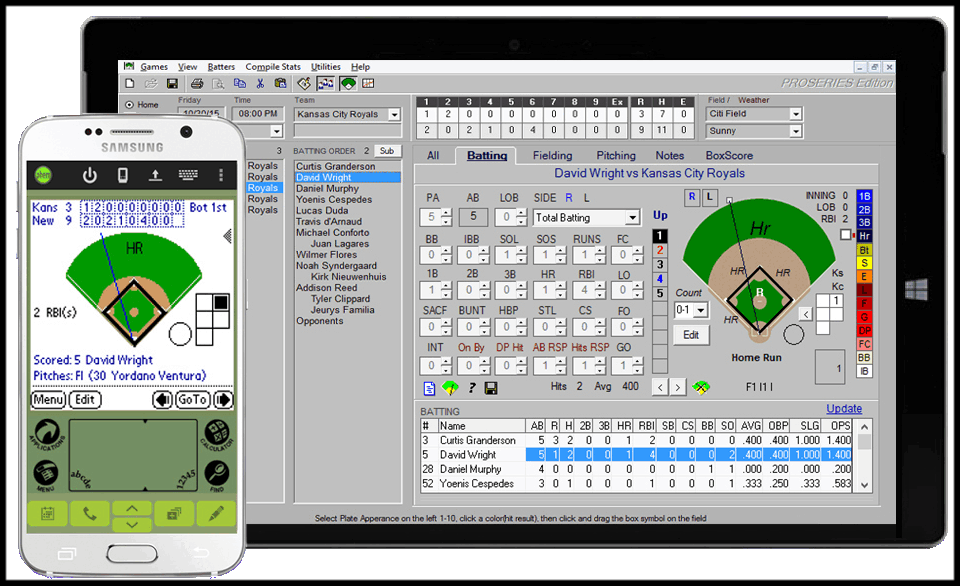Pick the red DP hit-result color swatch

[864, 331]
